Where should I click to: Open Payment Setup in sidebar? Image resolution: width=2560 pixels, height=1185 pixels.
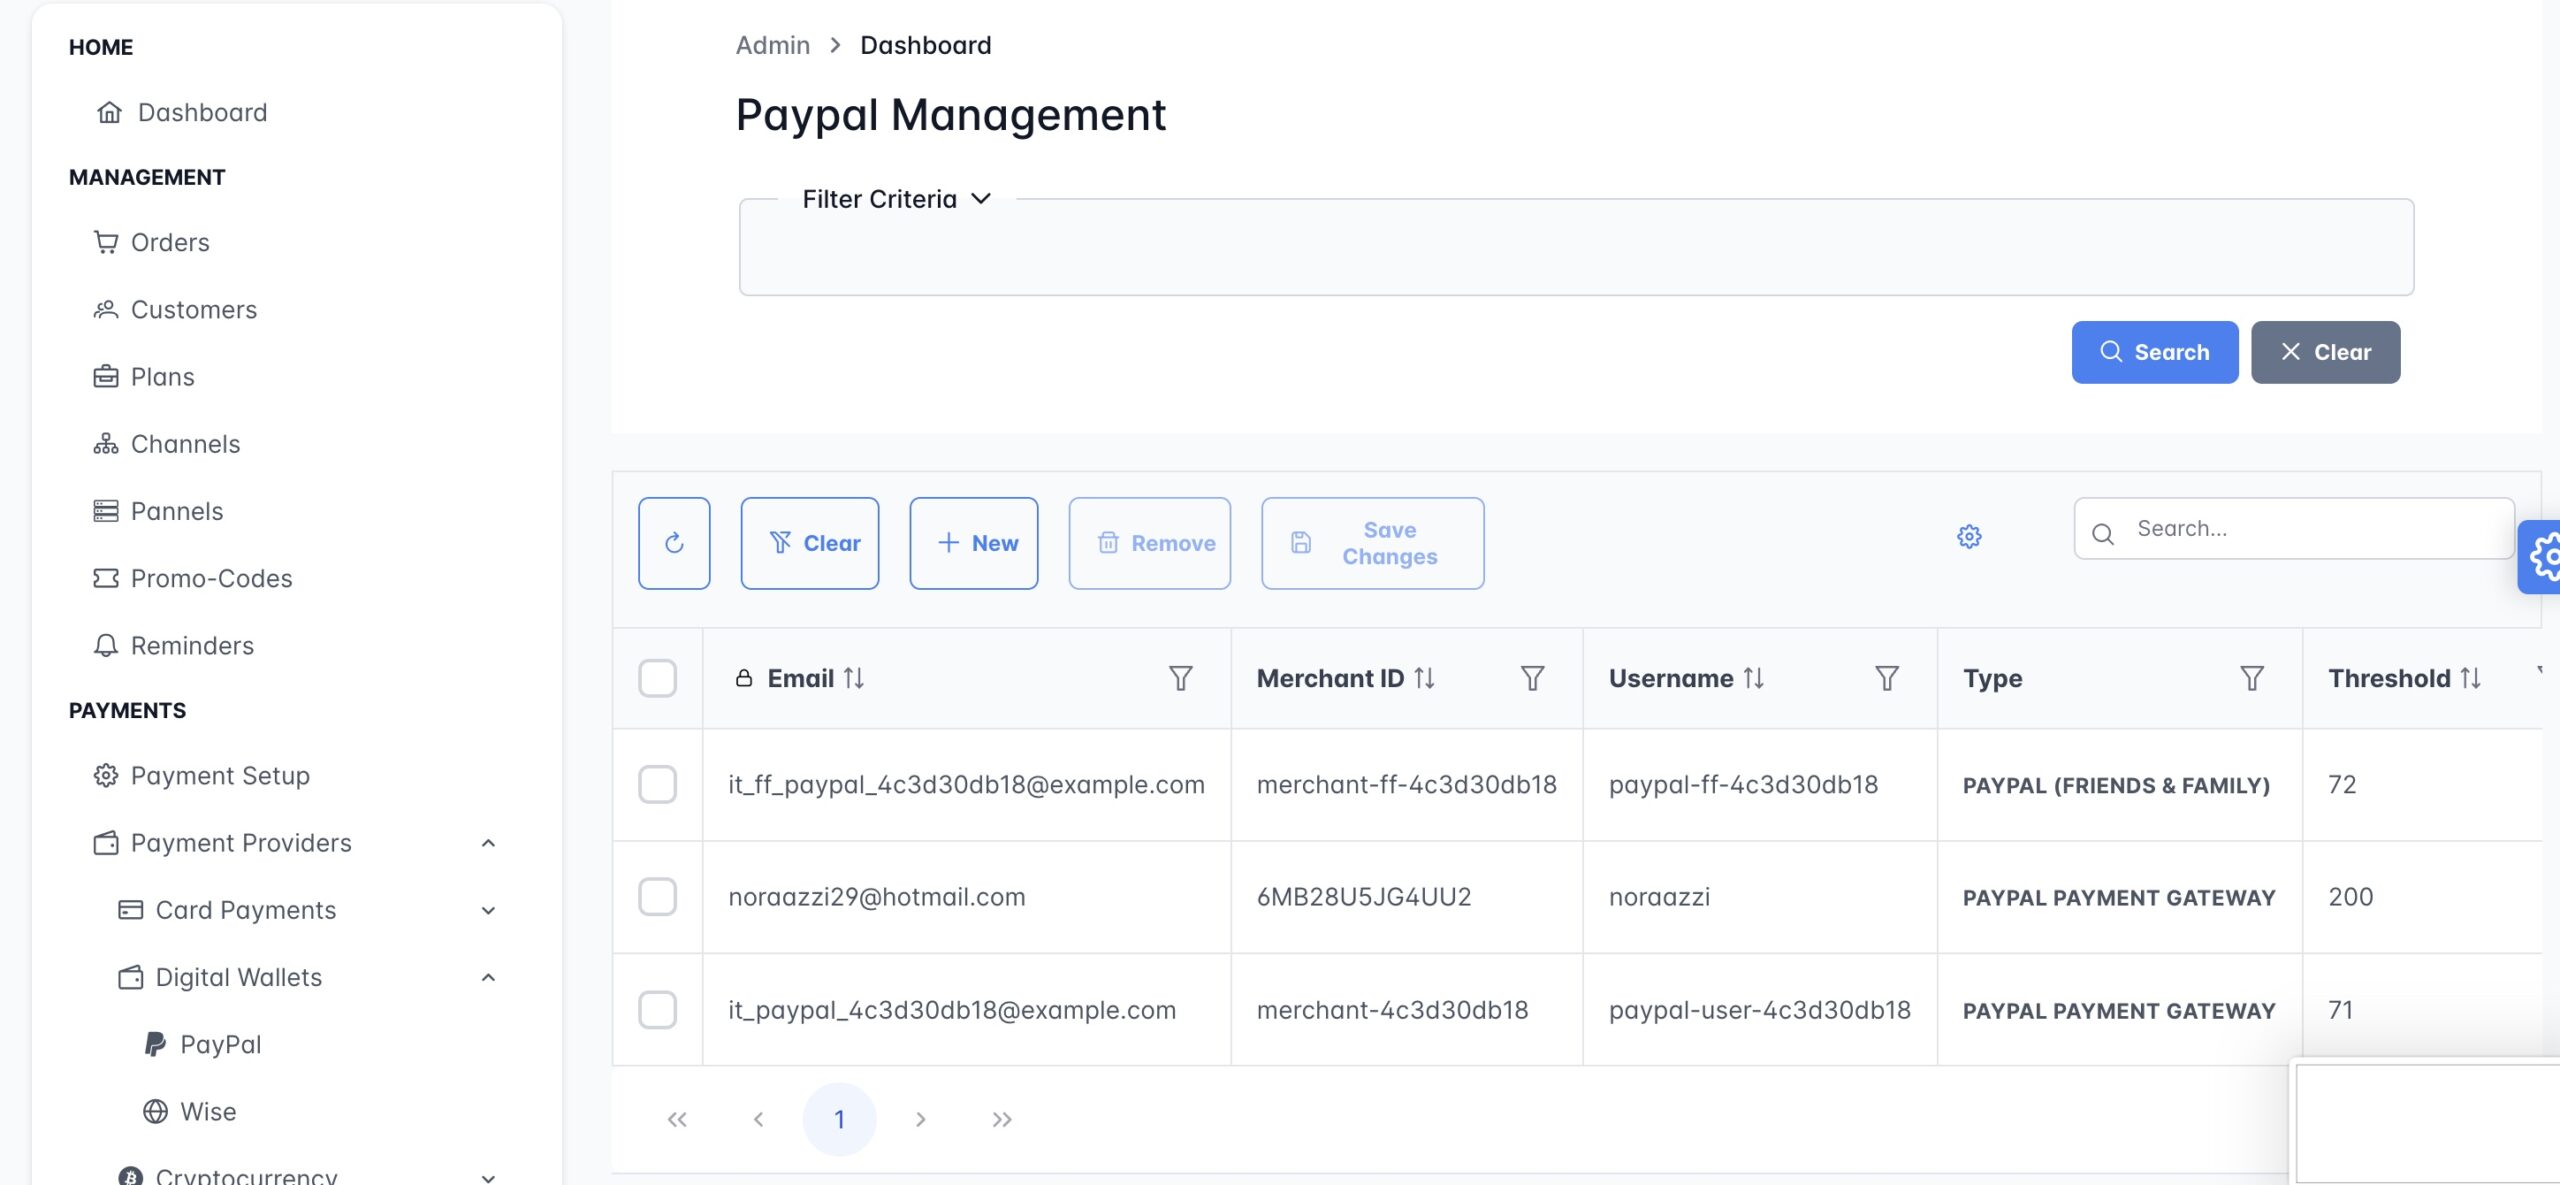coord(202,776)
